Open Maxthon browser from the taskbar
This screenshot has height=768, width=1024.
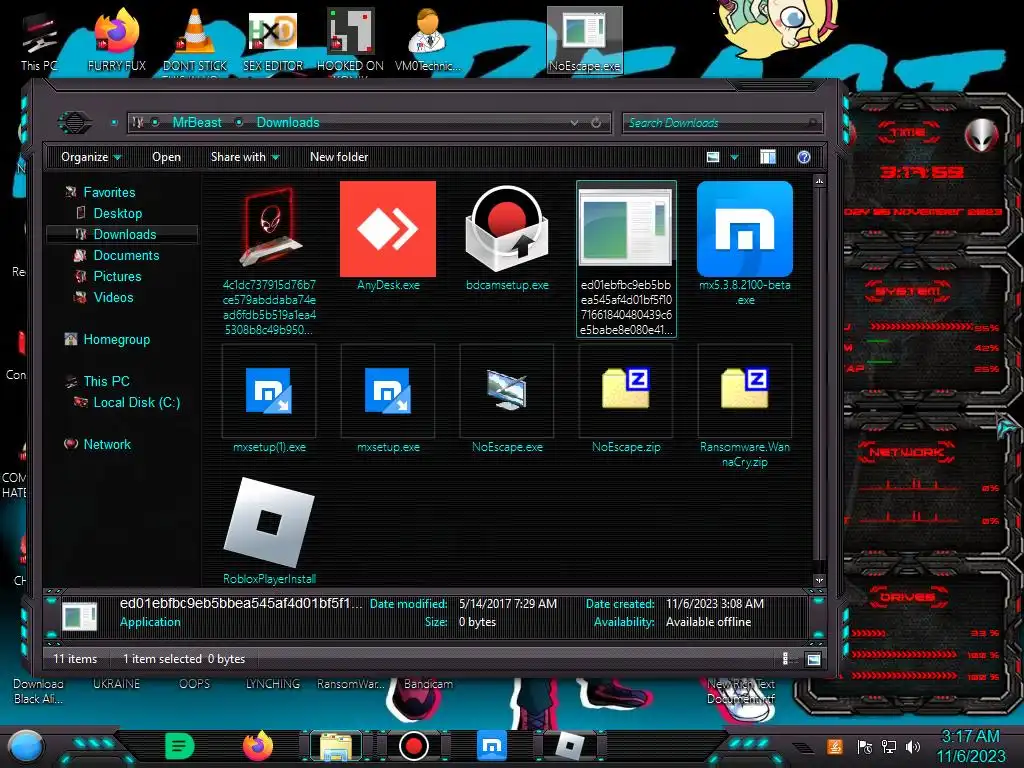[492, 746]
